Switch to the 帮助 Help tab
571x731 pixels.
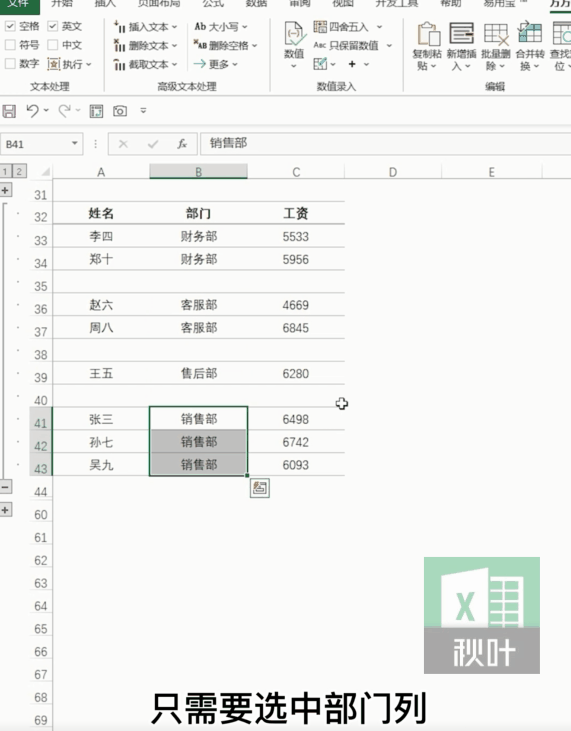(450, 4)
